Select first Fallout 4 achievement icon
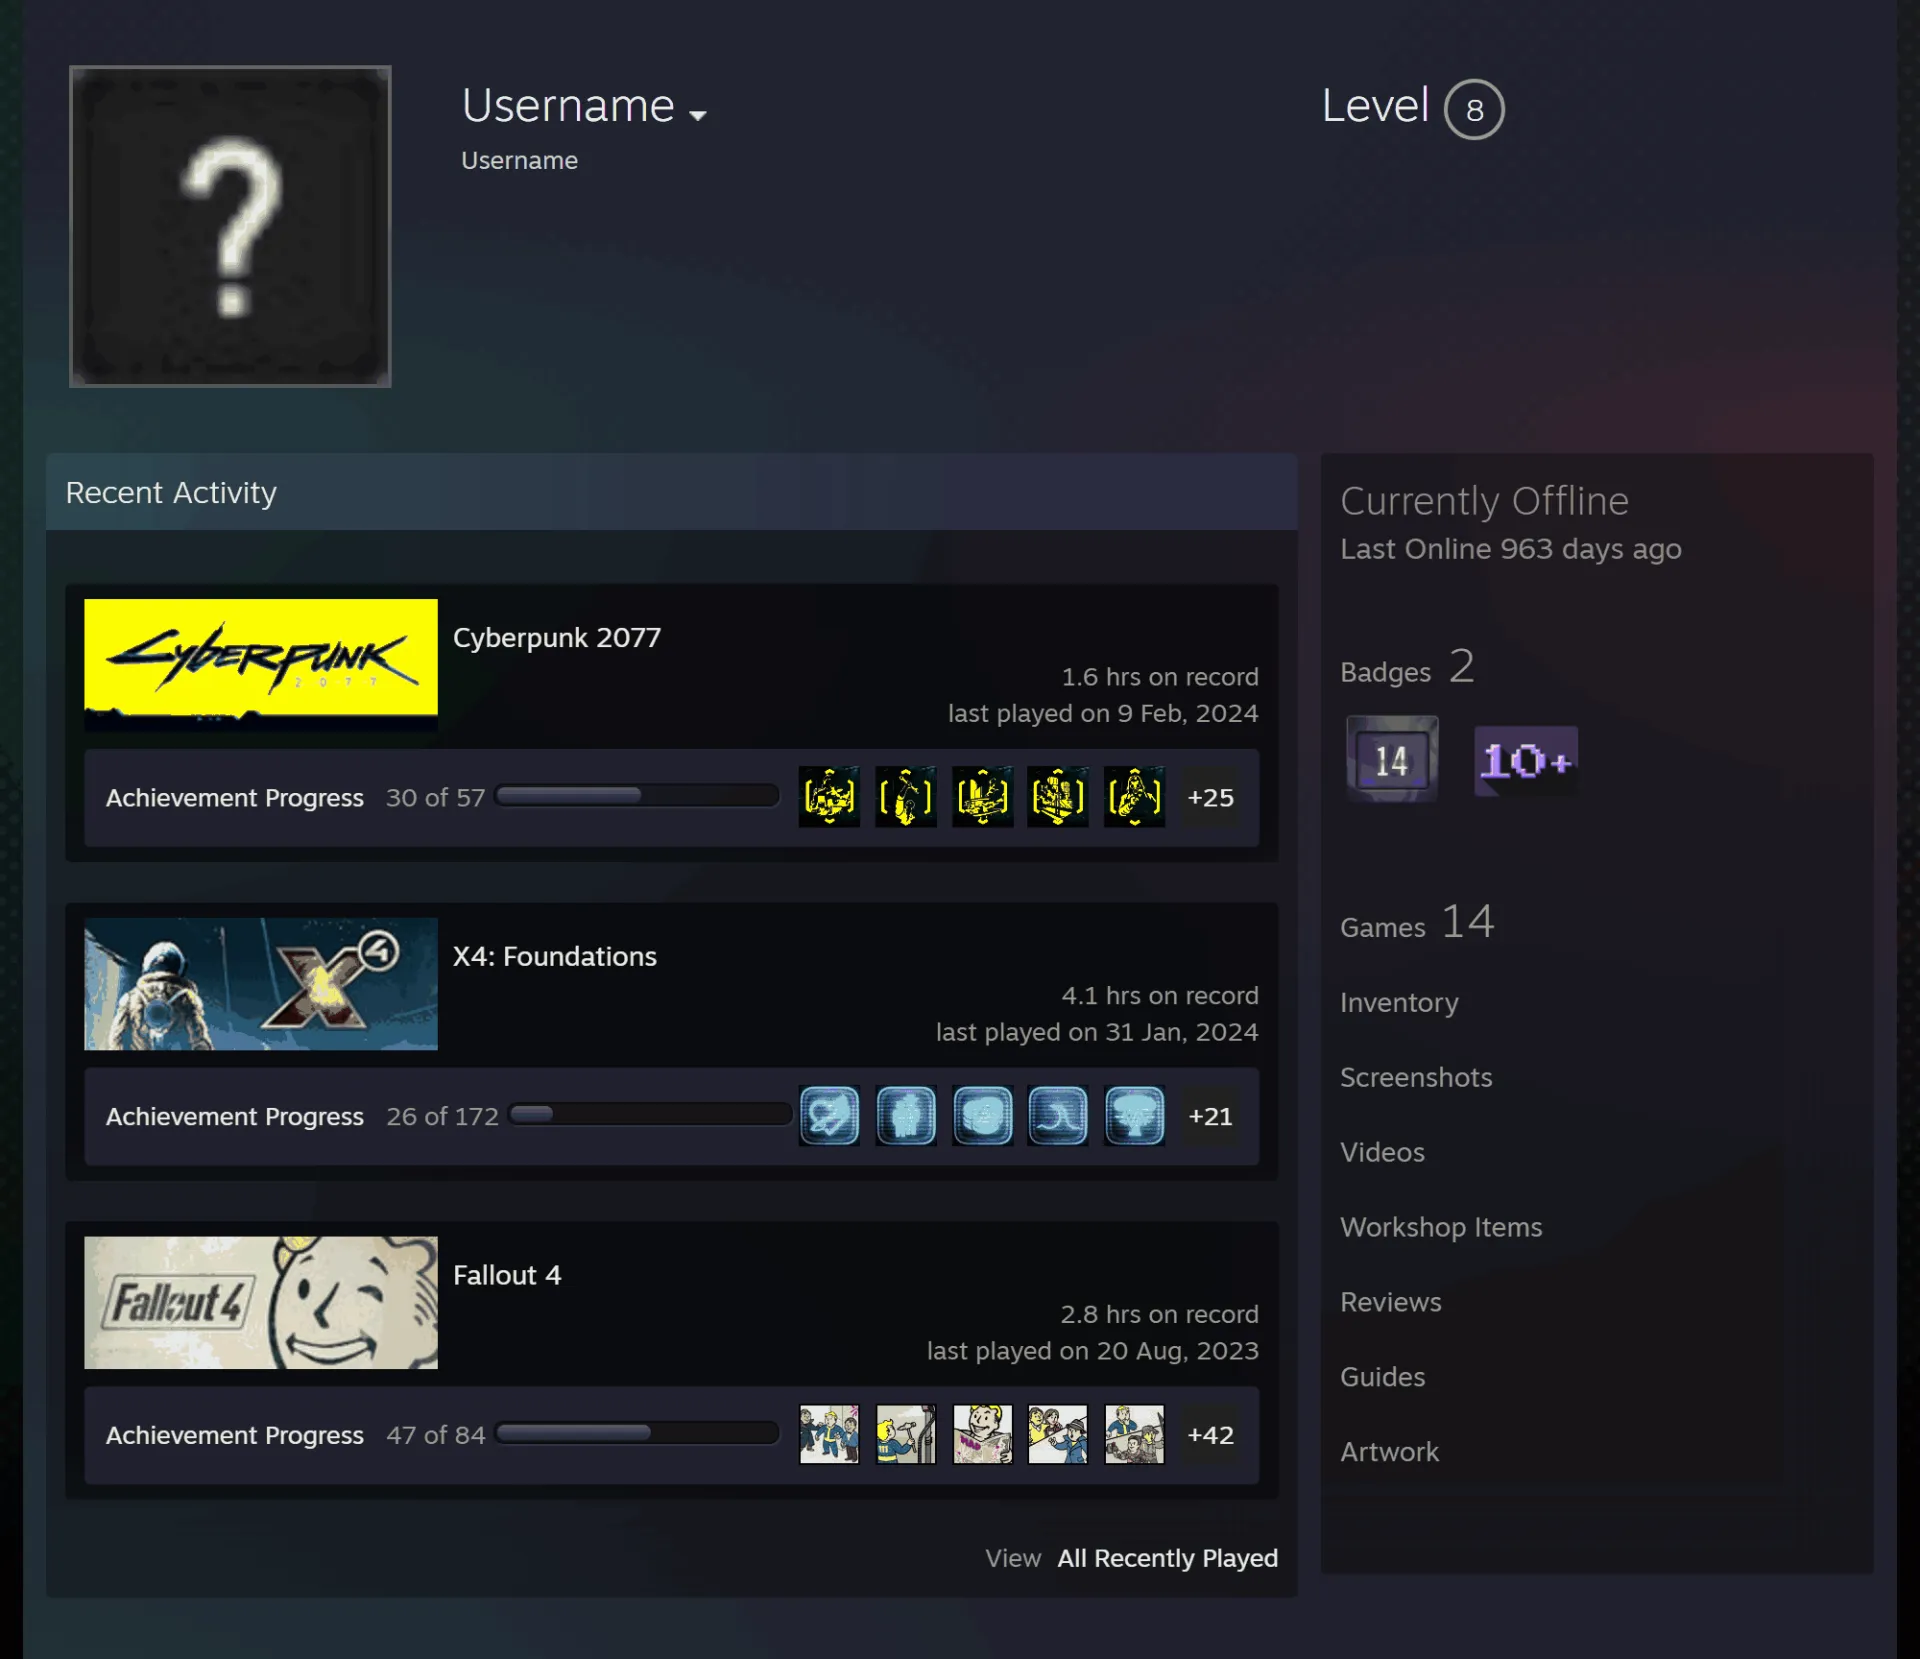This screenshot has width=1920, height=1659. point(829,1435)
